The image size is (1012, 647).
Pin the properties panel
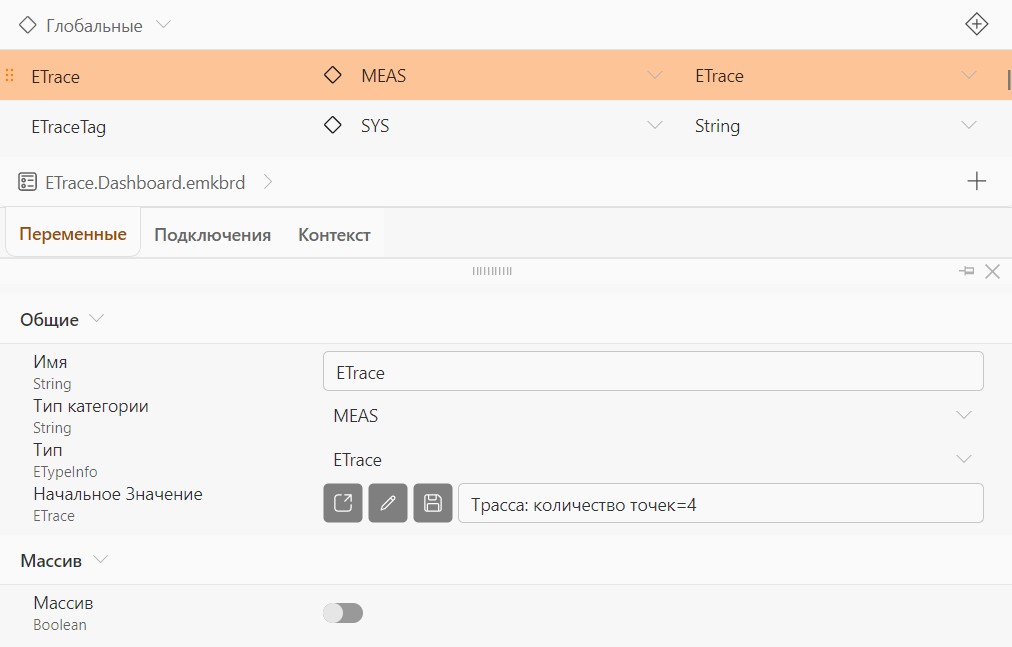(x=966, y=271)
